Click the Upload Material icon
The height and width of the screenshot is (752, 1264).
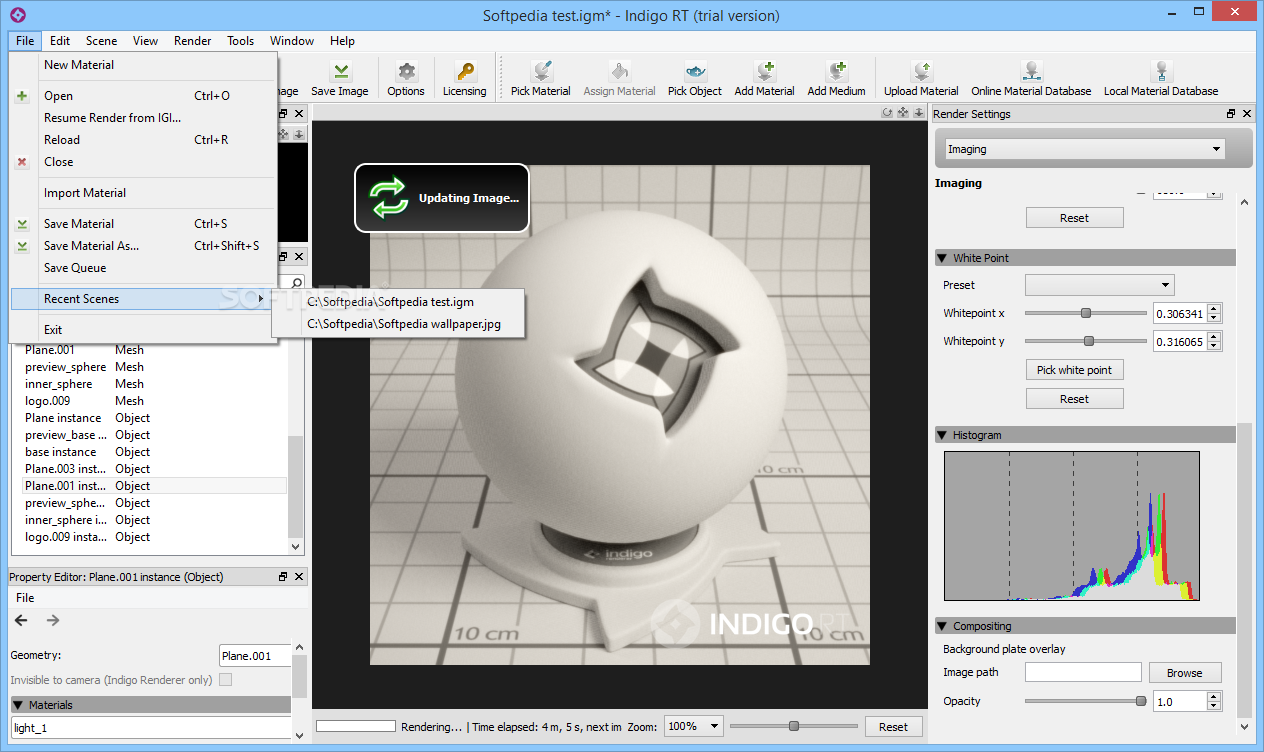click(x=921, y=71)
